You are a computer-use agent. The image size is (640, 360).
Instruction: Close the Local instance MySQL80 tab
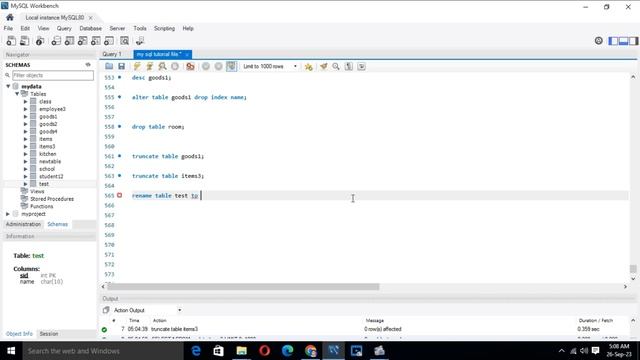pyautogui.click(x=90, y=18)
